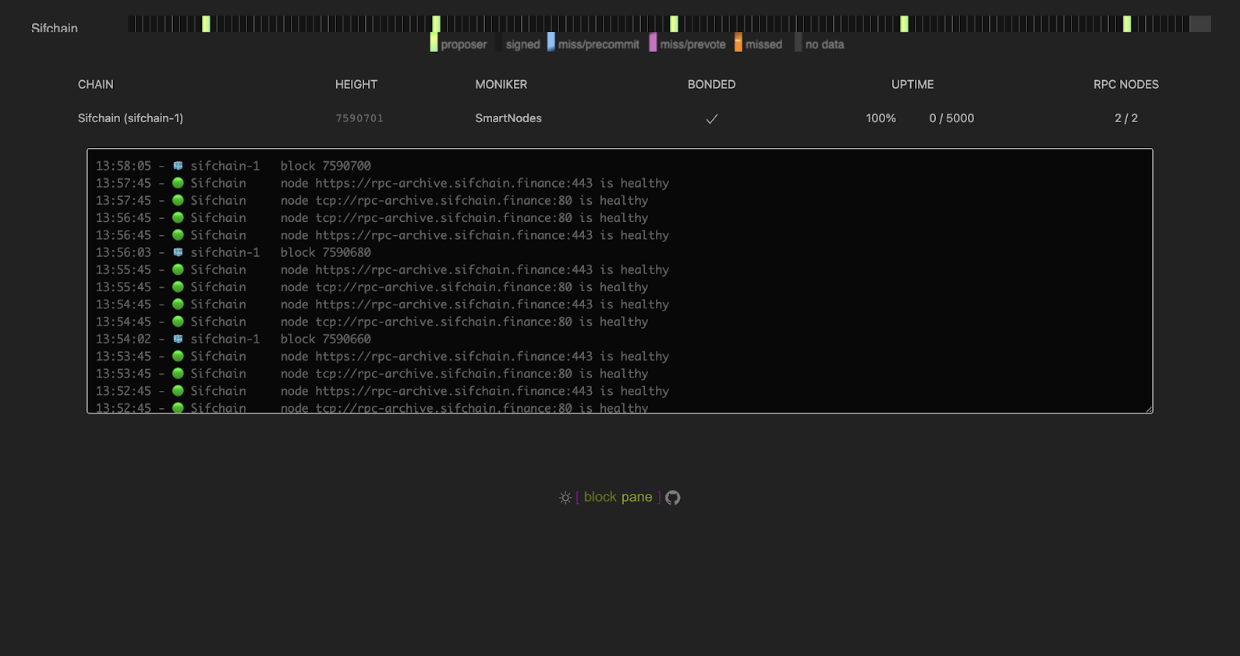
Task: Click the first green proposer block in the signing bar
Action: pyautogui.click(x=206, y=24)
